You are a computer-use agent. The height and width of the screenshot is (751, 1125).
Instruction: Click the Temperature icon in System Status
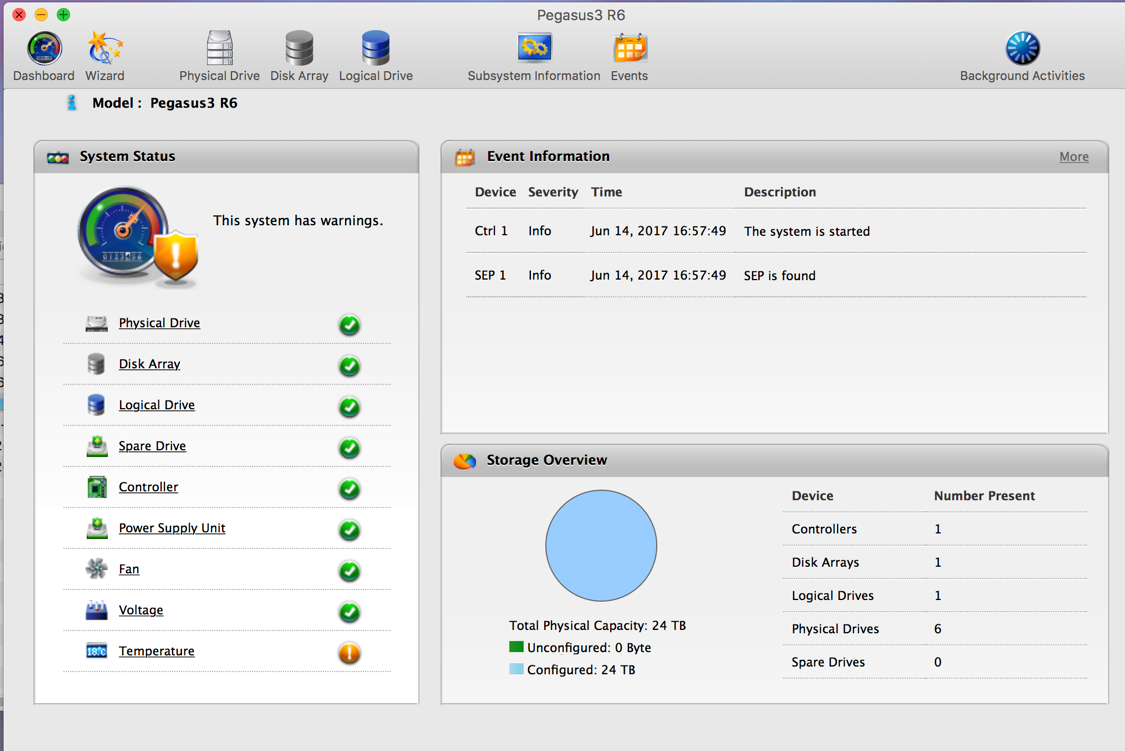(x=96, y=651)
